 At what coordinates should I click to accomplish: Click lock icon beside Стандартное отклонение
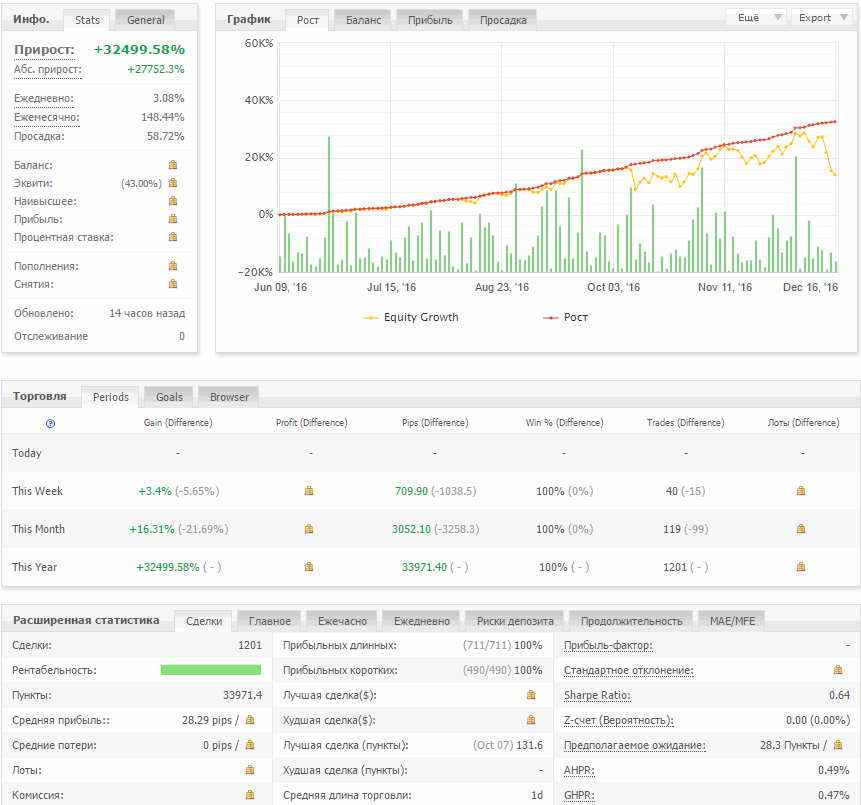[x=838, y=670]
